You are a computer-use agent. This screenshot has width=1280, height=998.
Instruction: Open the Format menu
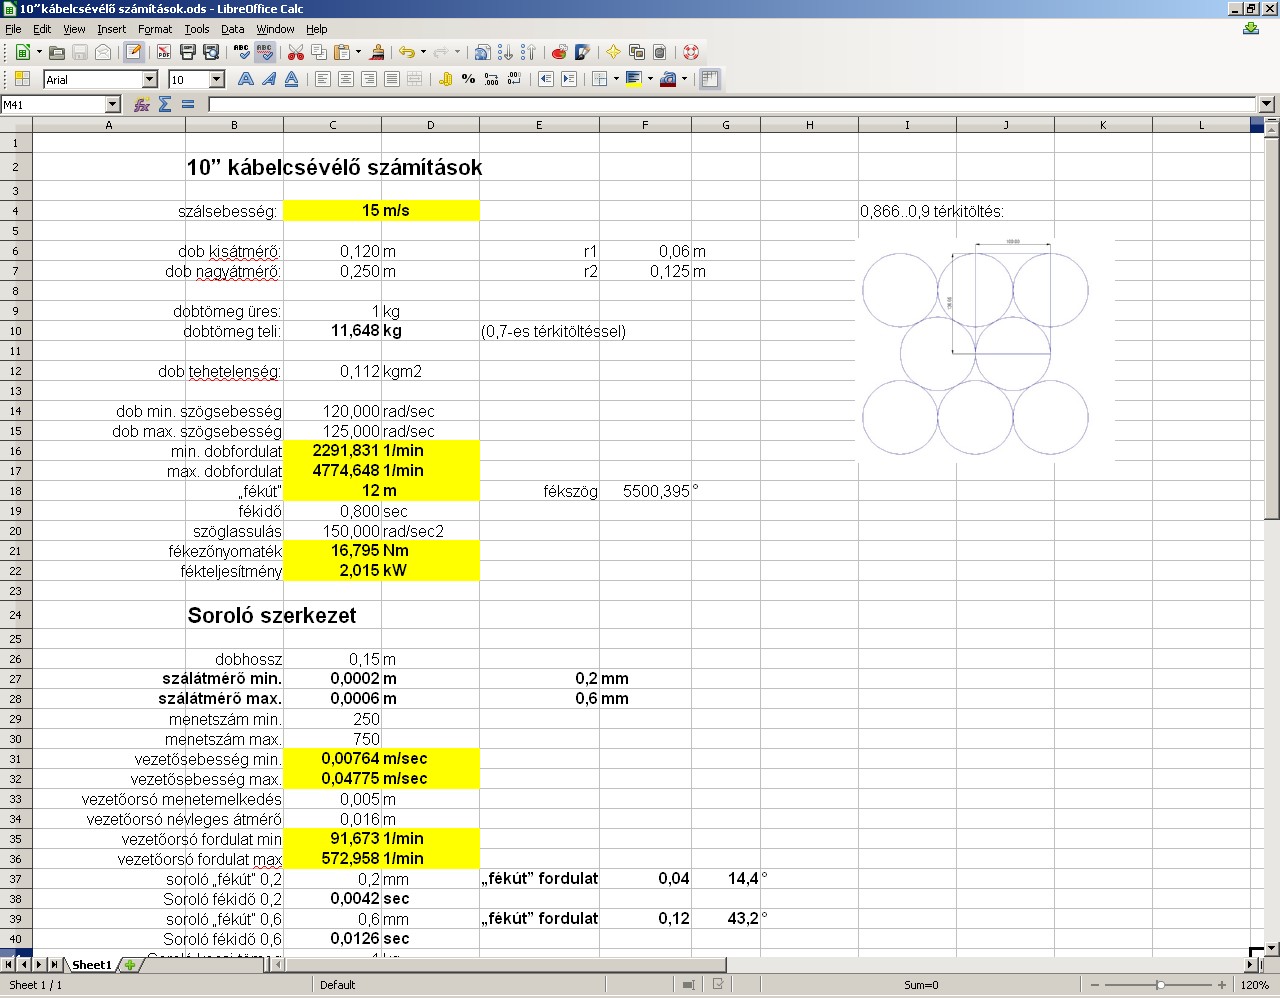click(x=155, y=29)
